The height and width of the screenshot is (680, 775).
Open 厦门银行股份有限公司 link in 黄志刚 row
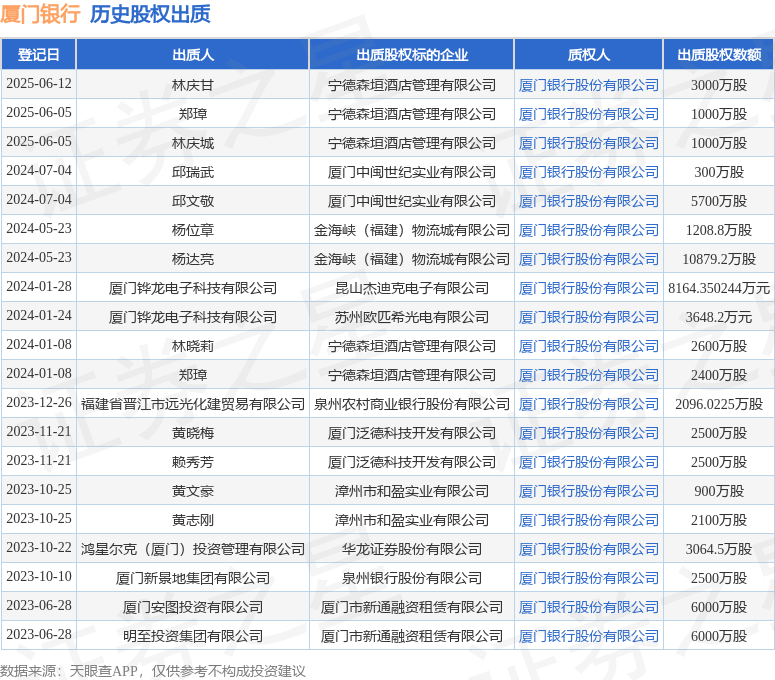click(x=588, y=520)
